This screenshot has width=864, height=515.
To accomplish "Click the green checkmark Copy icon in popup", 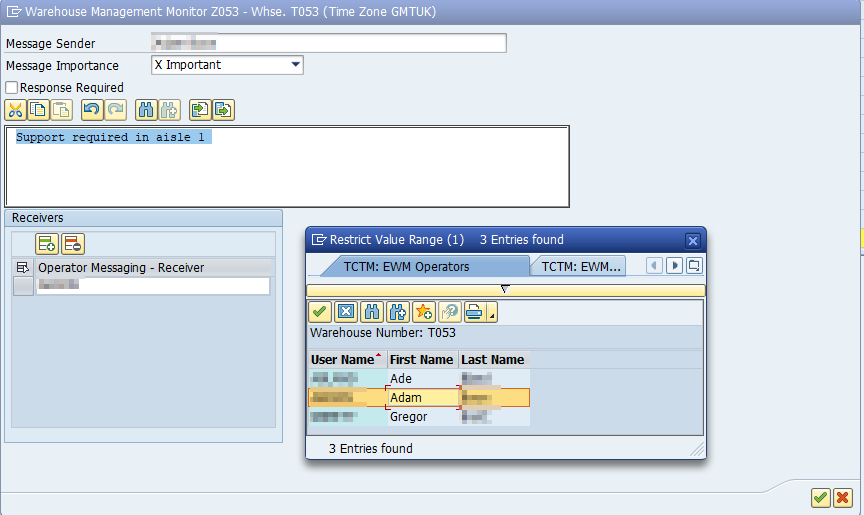I will [320, 312].
